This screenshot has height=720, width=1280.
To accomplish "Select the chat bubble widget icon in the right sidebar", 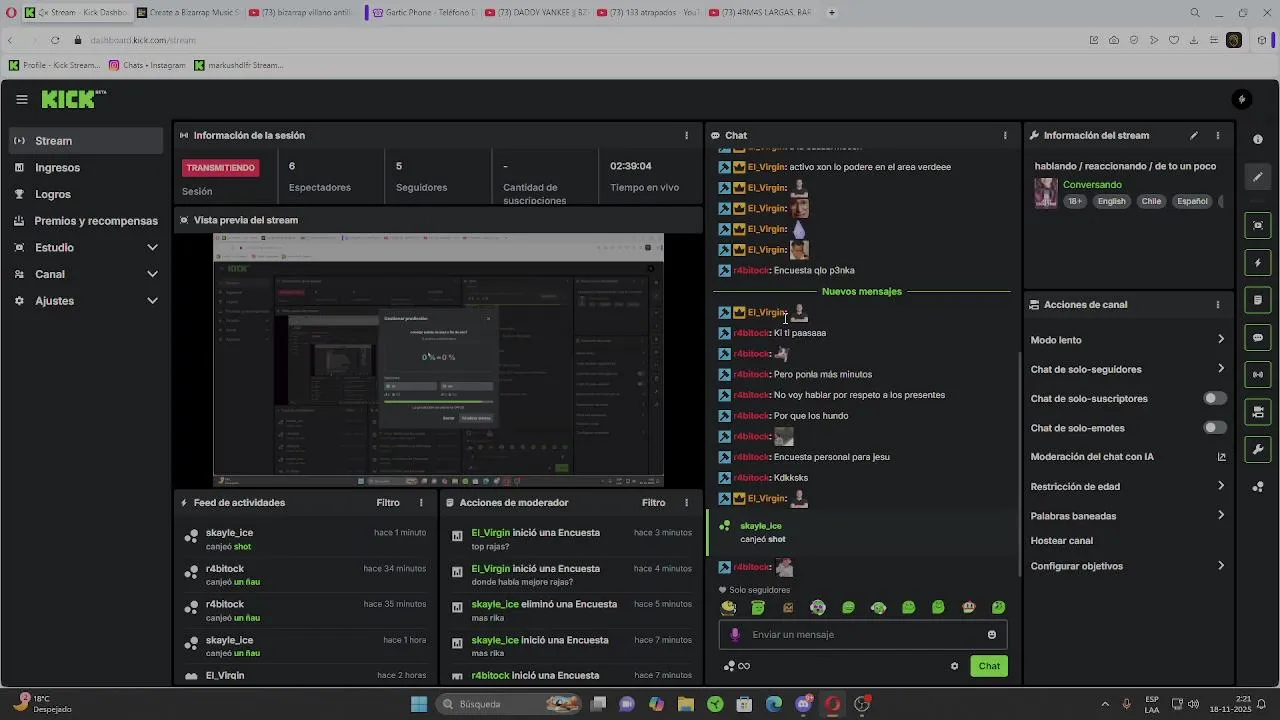I will tap(1258, 338).
